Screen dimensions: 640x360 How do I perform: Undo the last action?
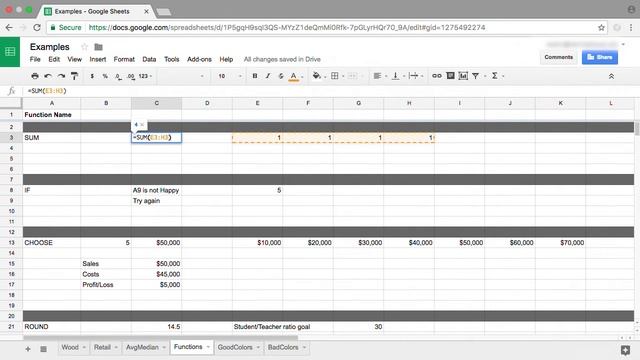click(48, 76)
